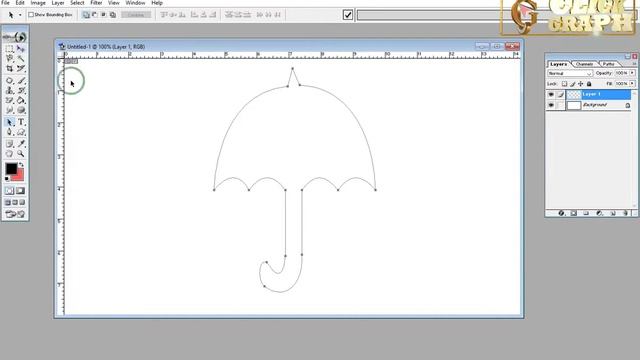Select the Zoom tool

(21, 154)
